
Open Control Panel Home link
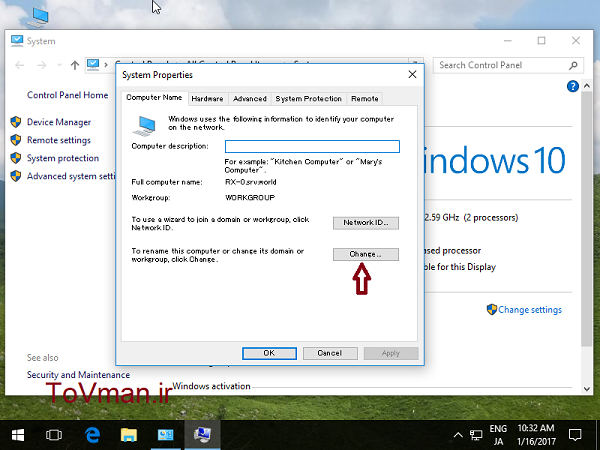[x=67, y=95]
